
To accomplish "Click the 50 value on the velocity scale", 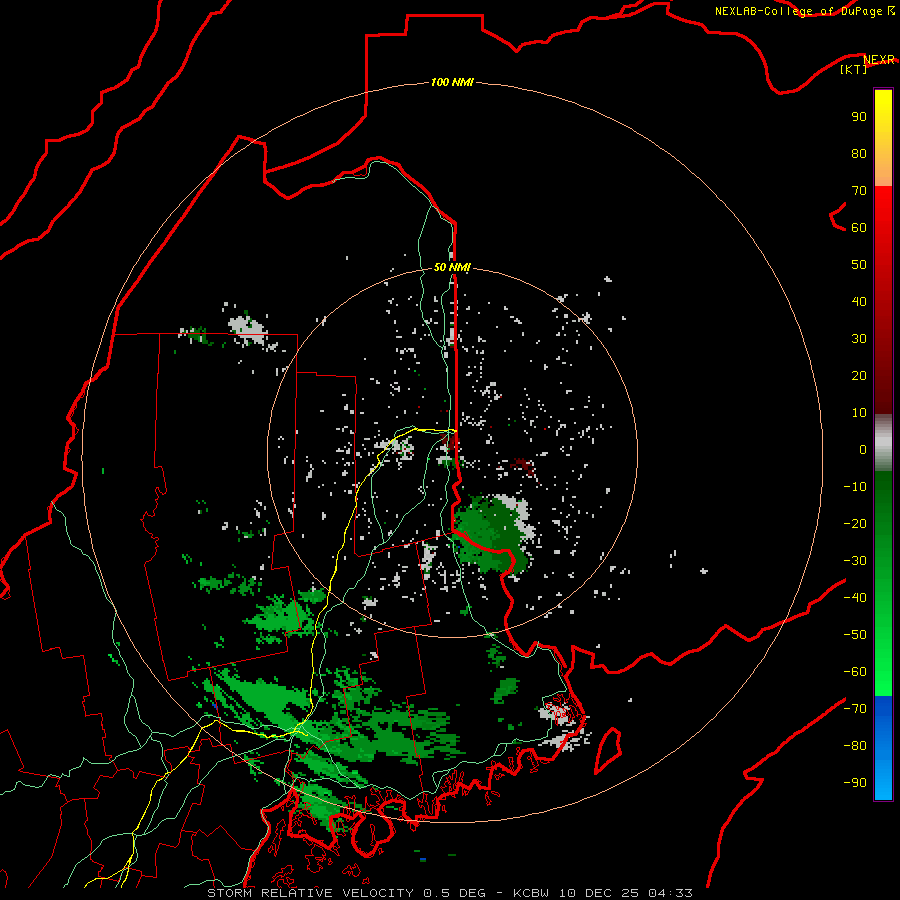I will [x=859, y=265].
